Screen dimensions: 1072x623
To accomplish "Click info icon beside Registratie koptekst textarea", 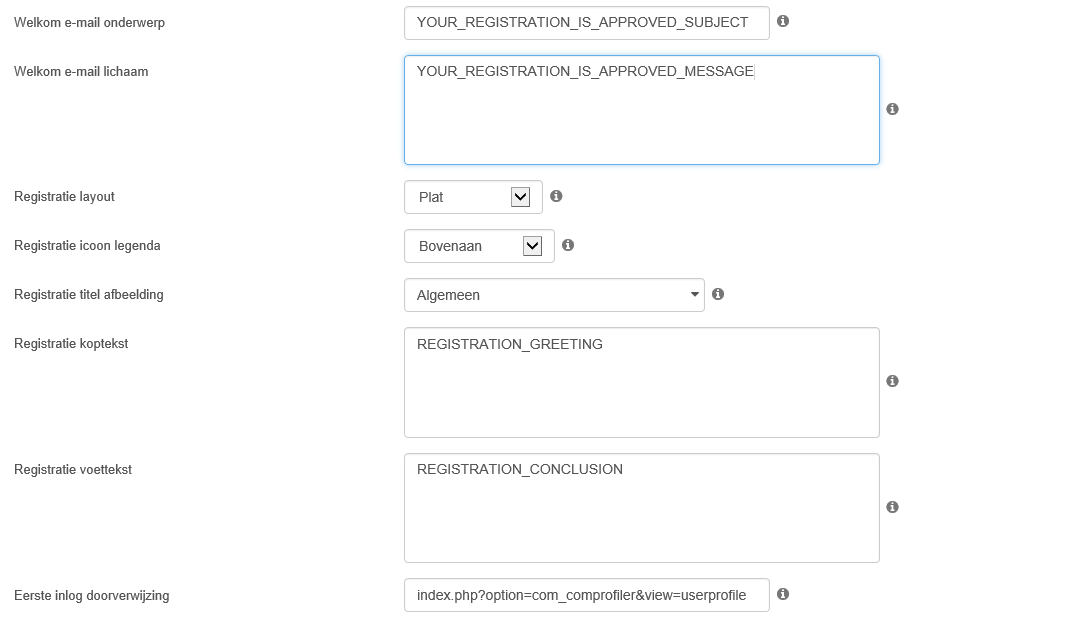I will coord(892,381).
